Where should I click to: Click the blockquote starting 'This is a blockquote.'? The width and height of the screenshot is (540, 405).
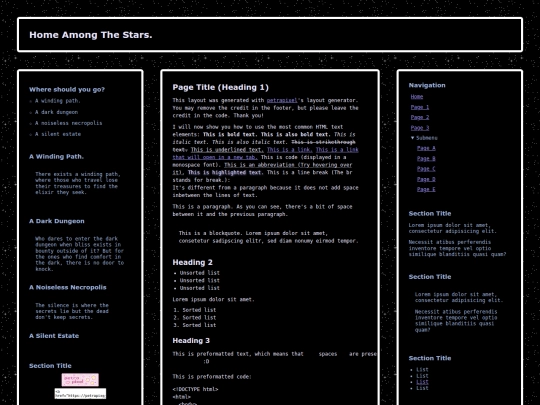coord(268,237)
